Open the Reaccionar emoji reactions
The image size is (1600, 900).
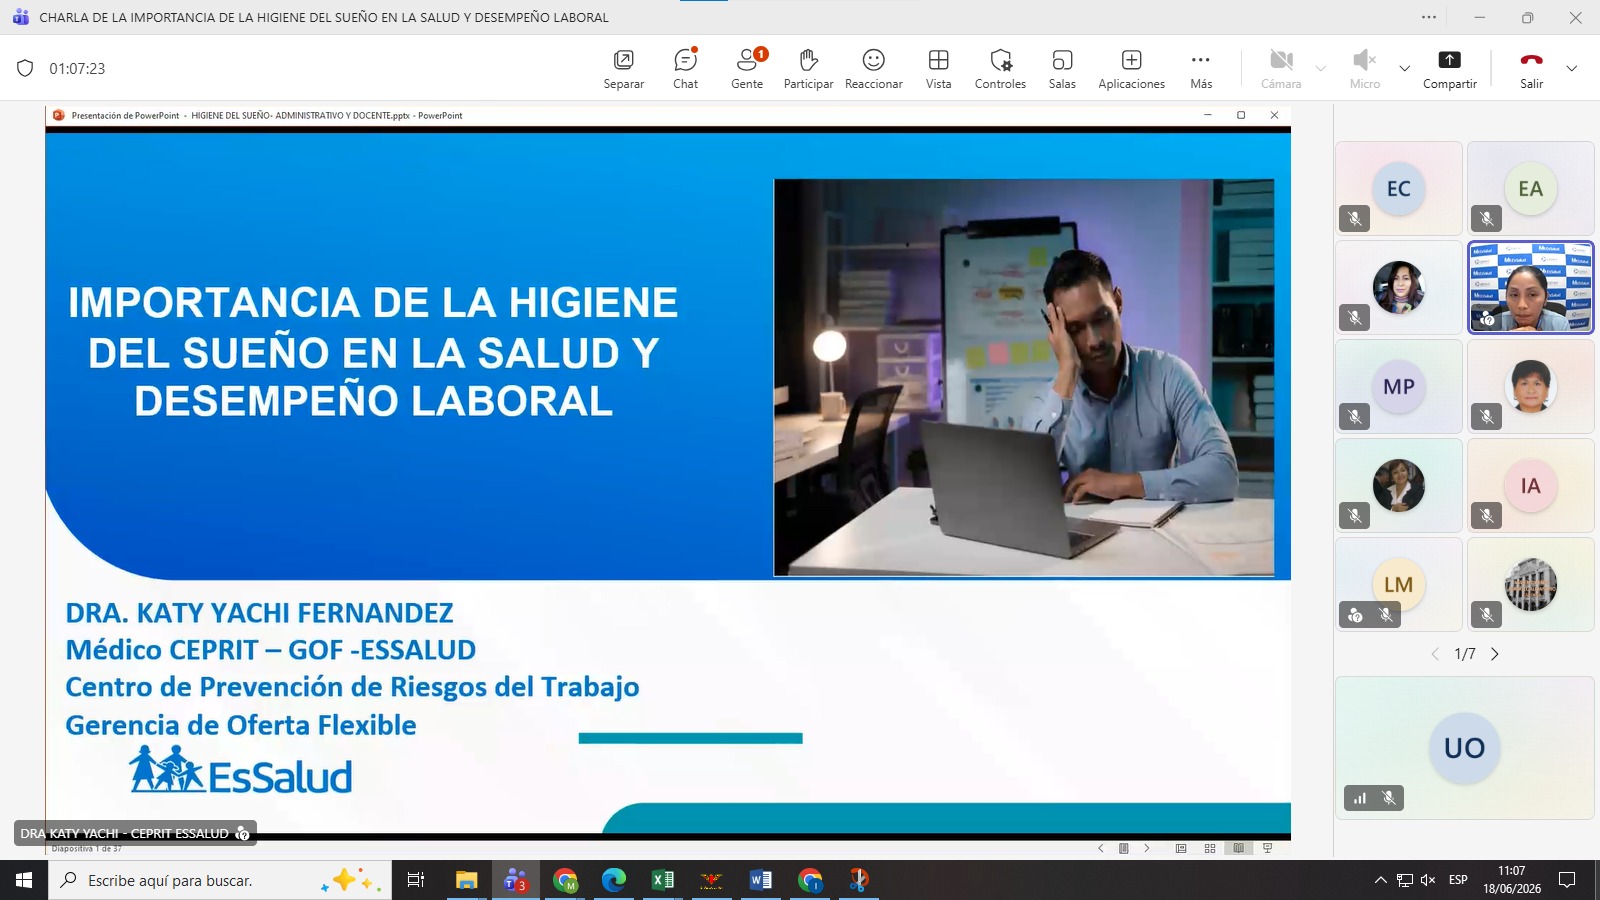(873, 68)
